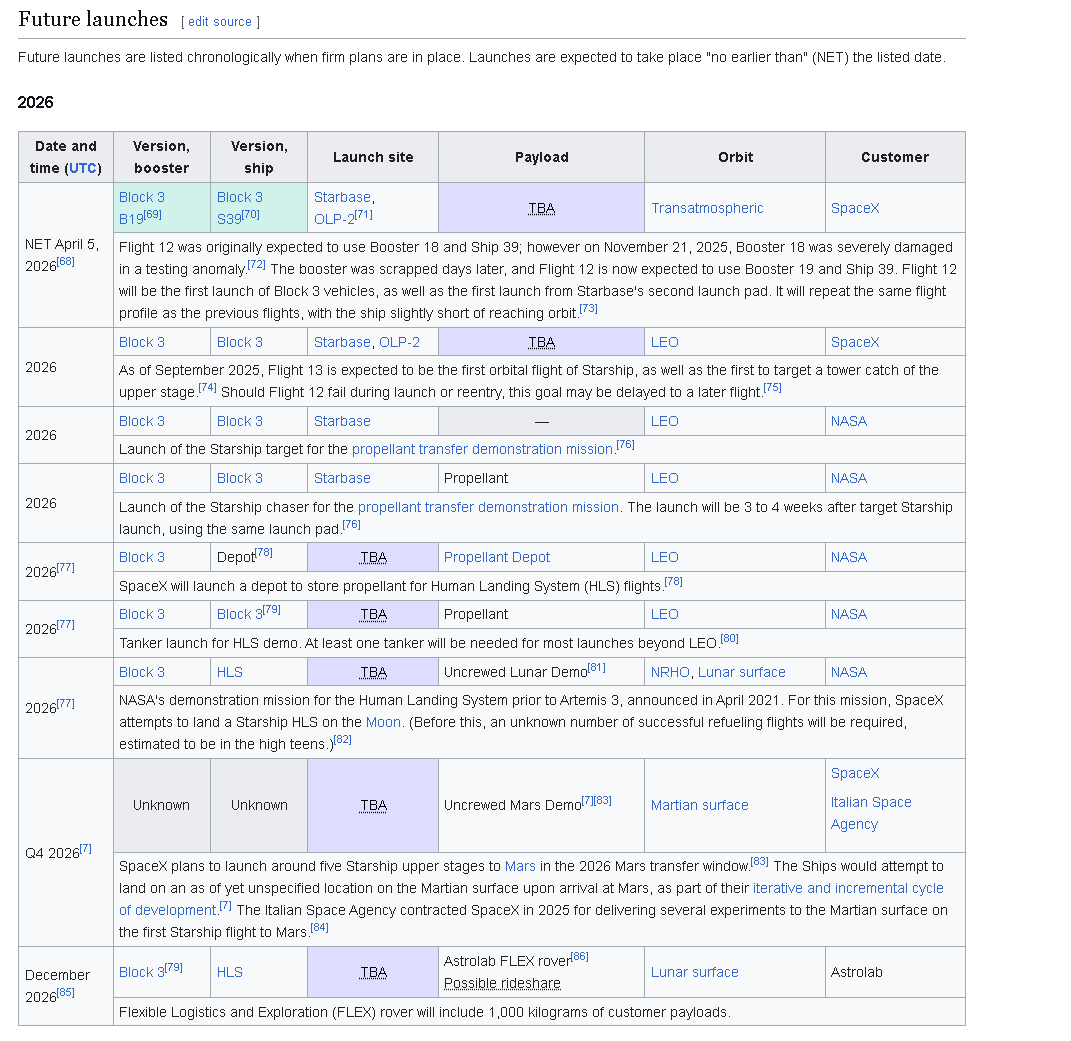This screenshot has height=1041, width=1071.
Task: Click the Propellant Depot payload link
Action: click(497, 557)
